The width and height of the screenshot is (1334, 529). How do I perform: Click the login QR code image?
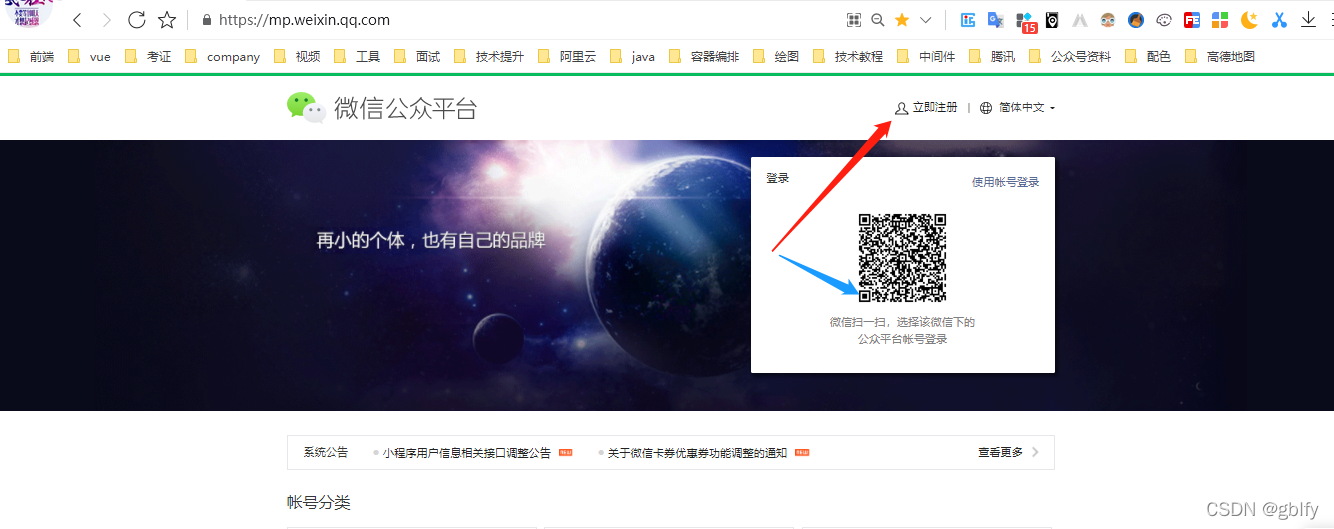pos(902,257)
